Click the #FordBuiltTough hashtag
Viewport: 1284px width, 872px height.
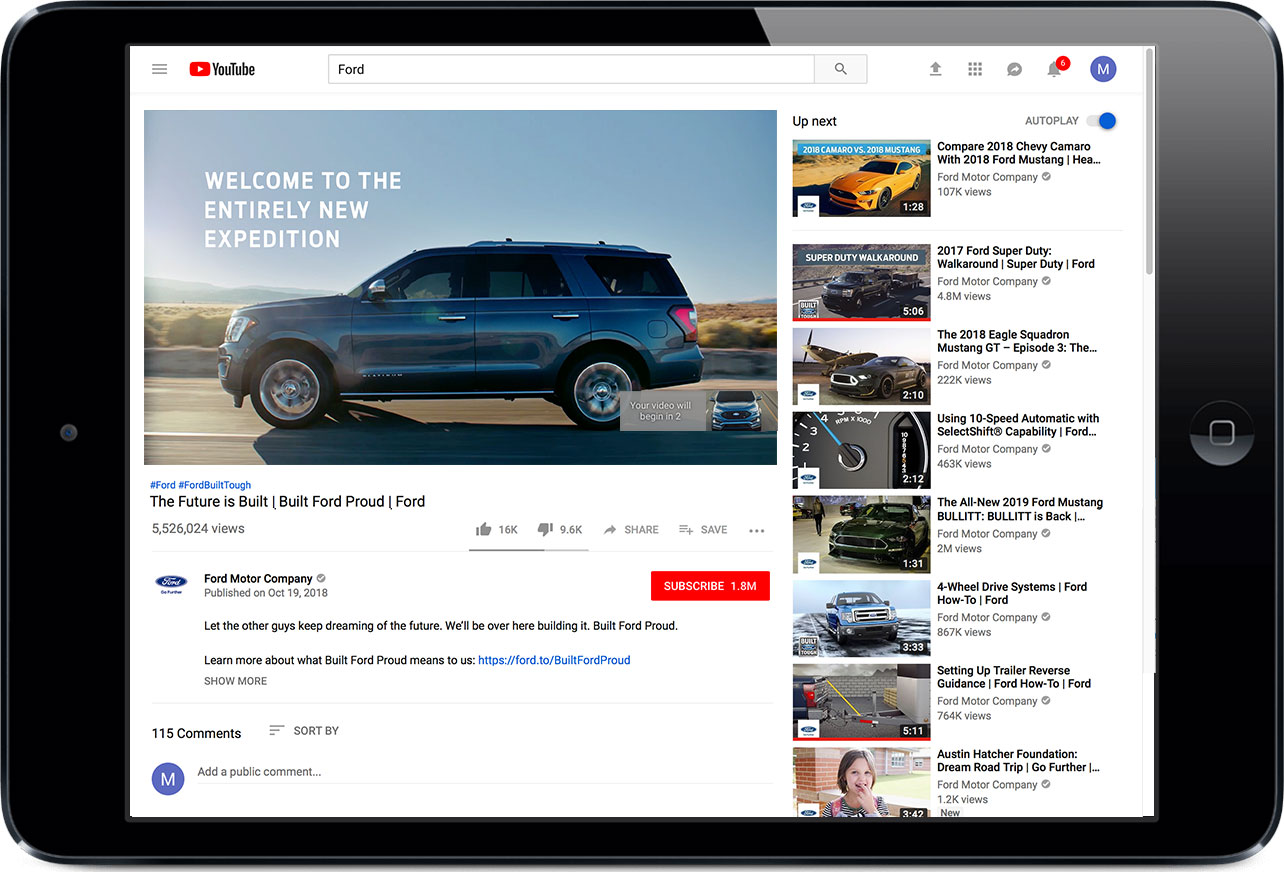pyautogui.click(x=215, y=485)
